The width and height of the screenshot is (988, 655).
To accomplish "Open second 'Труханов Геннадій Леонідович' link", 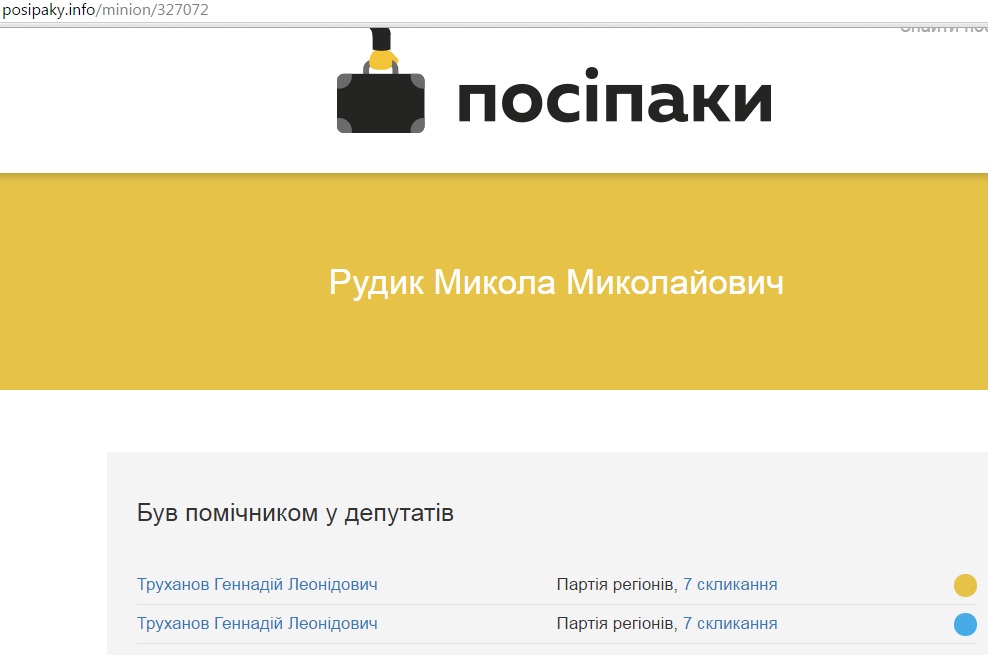I will click(257, 624).
